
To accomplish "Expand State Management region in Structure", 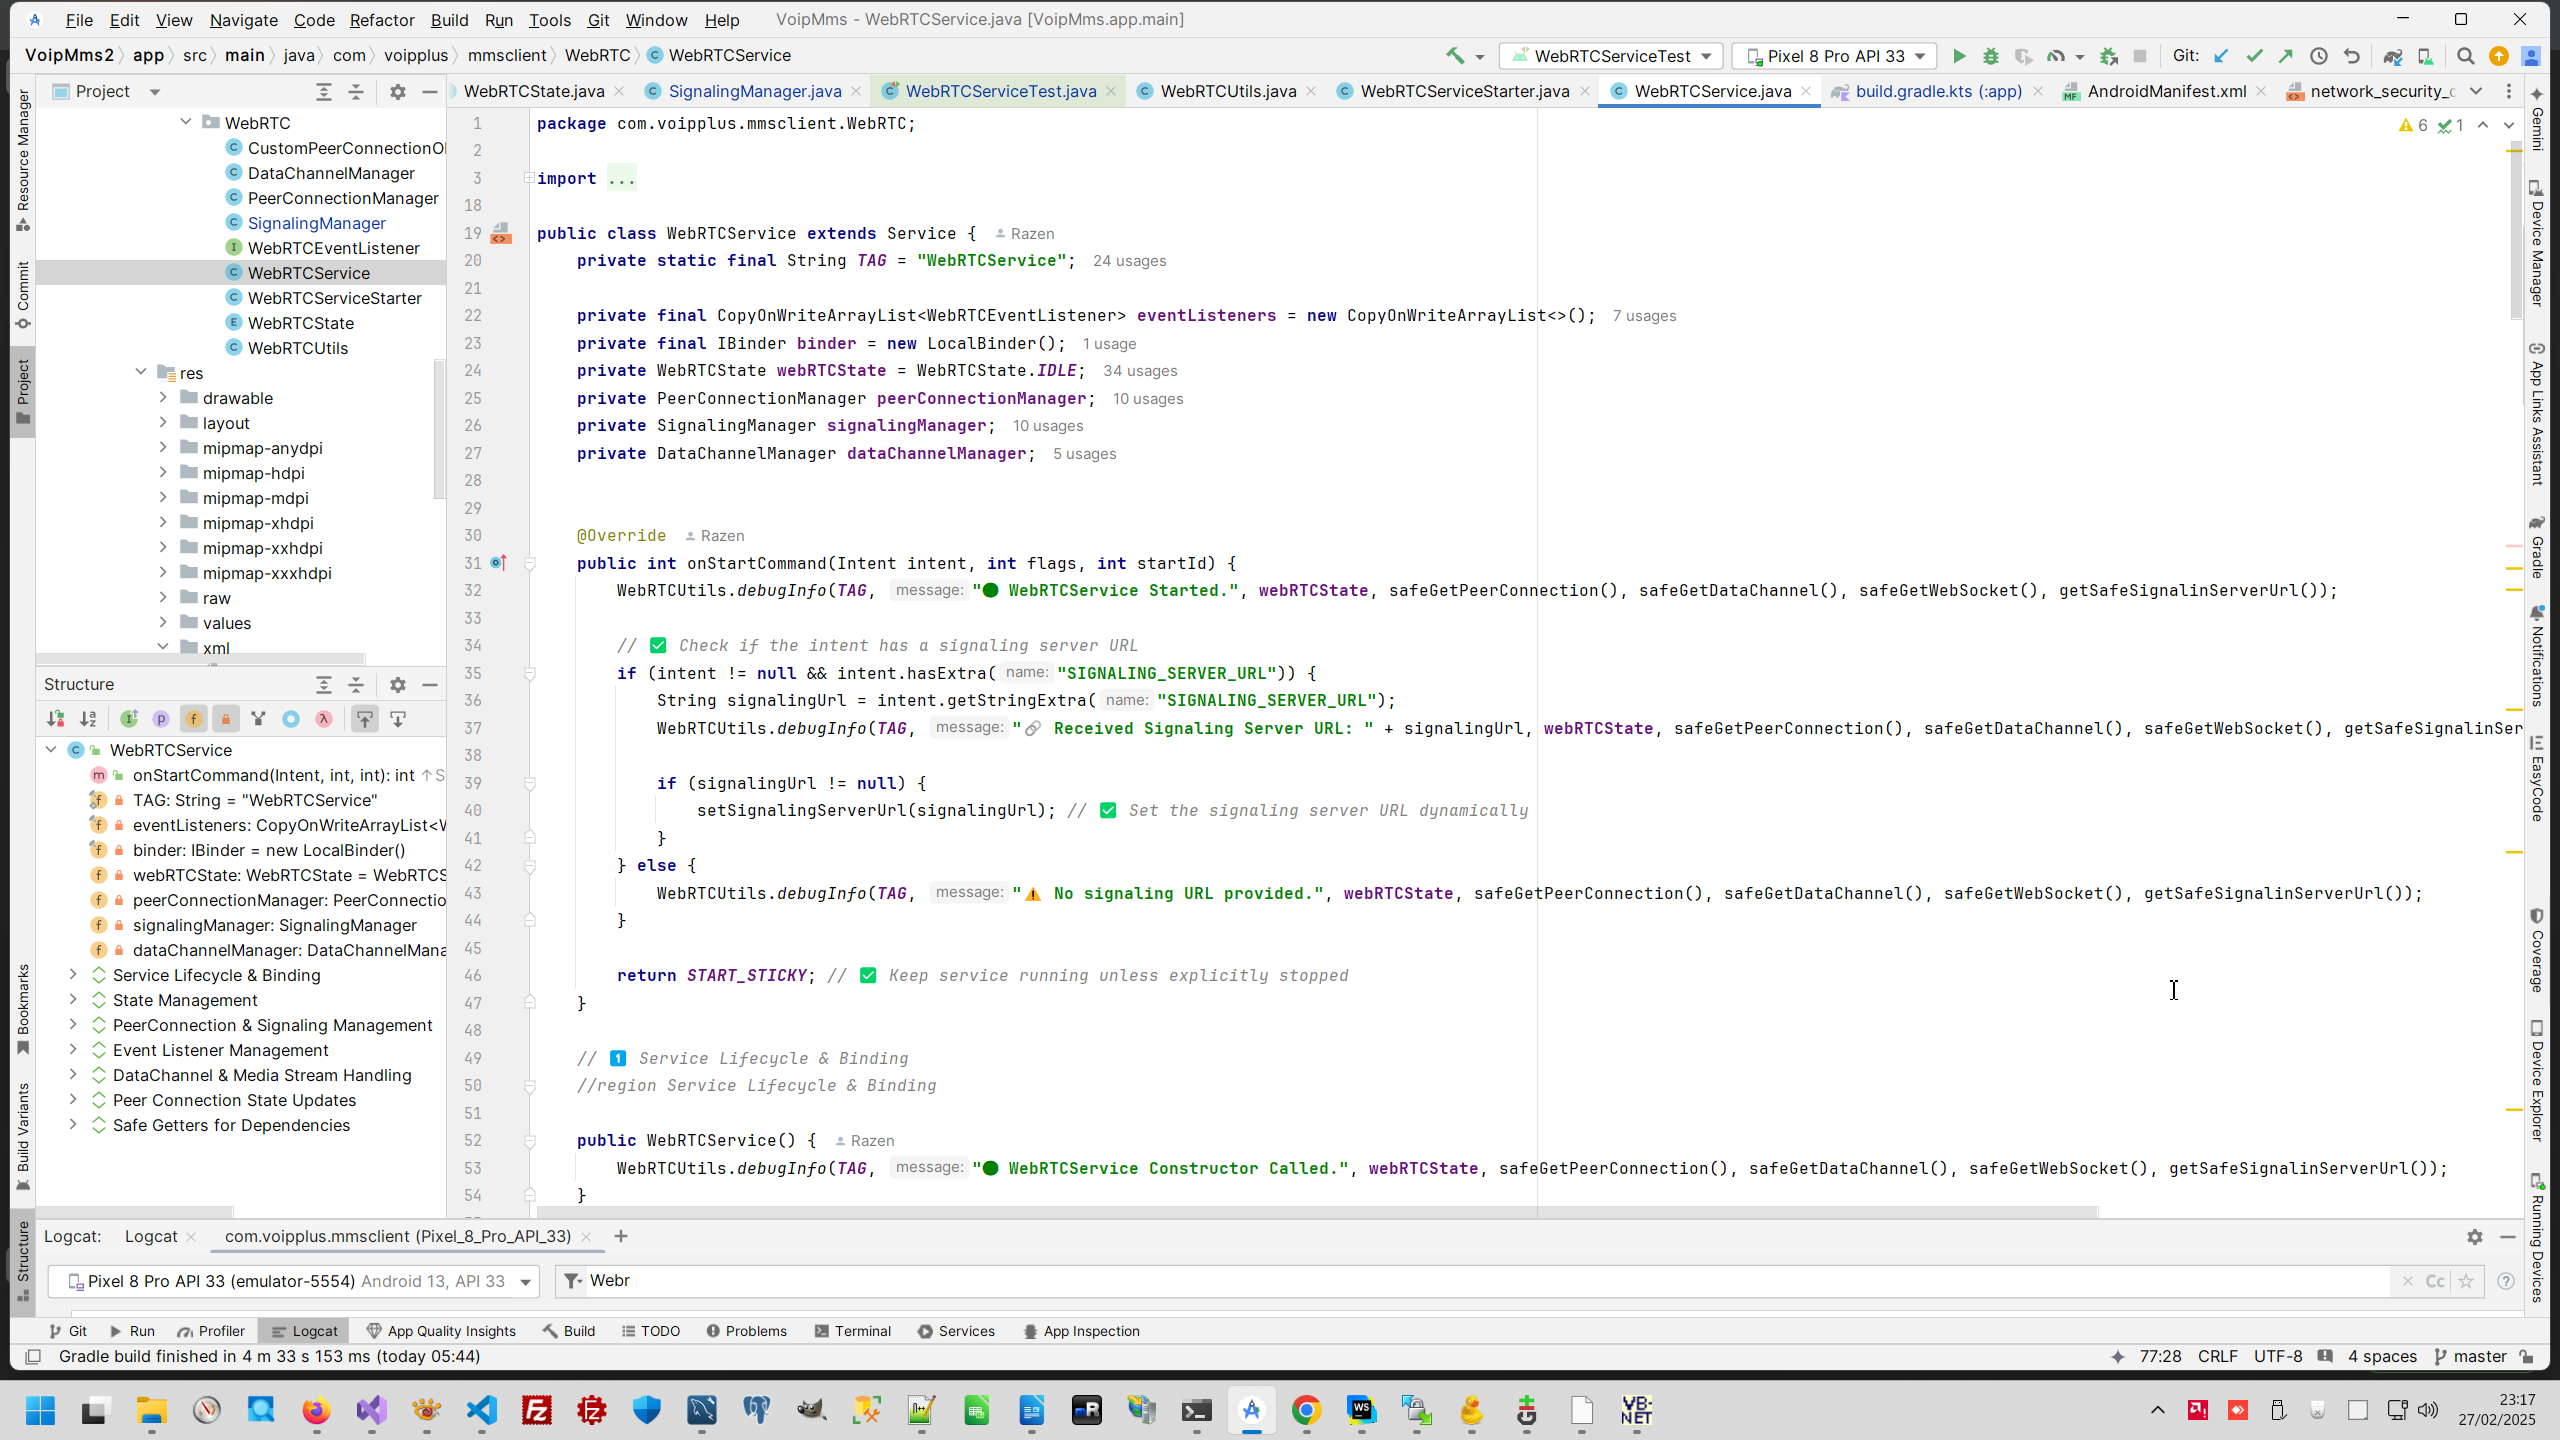I will [x=73, y=1000].
